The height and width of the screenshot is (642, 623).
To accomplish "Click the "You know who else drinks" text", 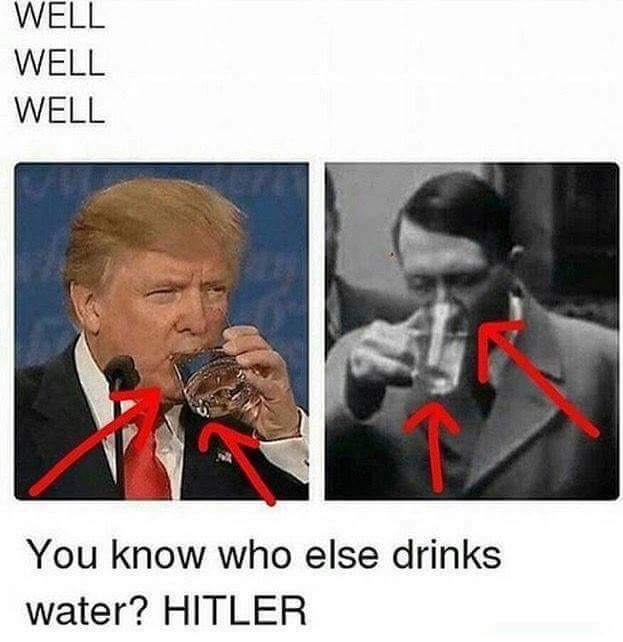I will click(265, 555).
